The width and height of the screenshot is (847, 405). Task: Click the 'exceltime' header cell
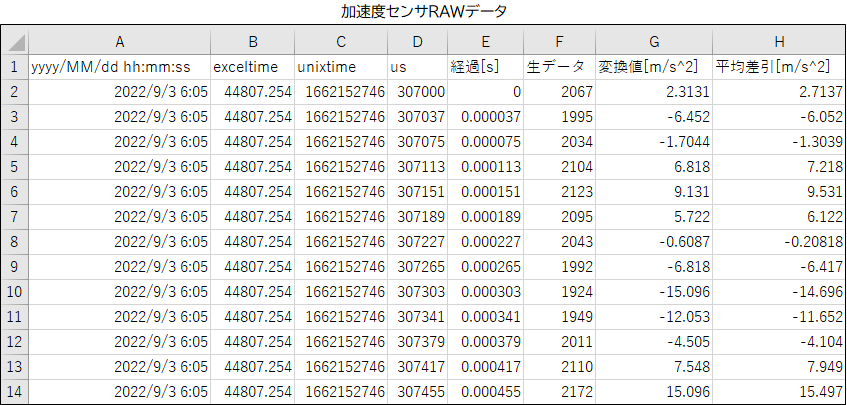point(253,66)
